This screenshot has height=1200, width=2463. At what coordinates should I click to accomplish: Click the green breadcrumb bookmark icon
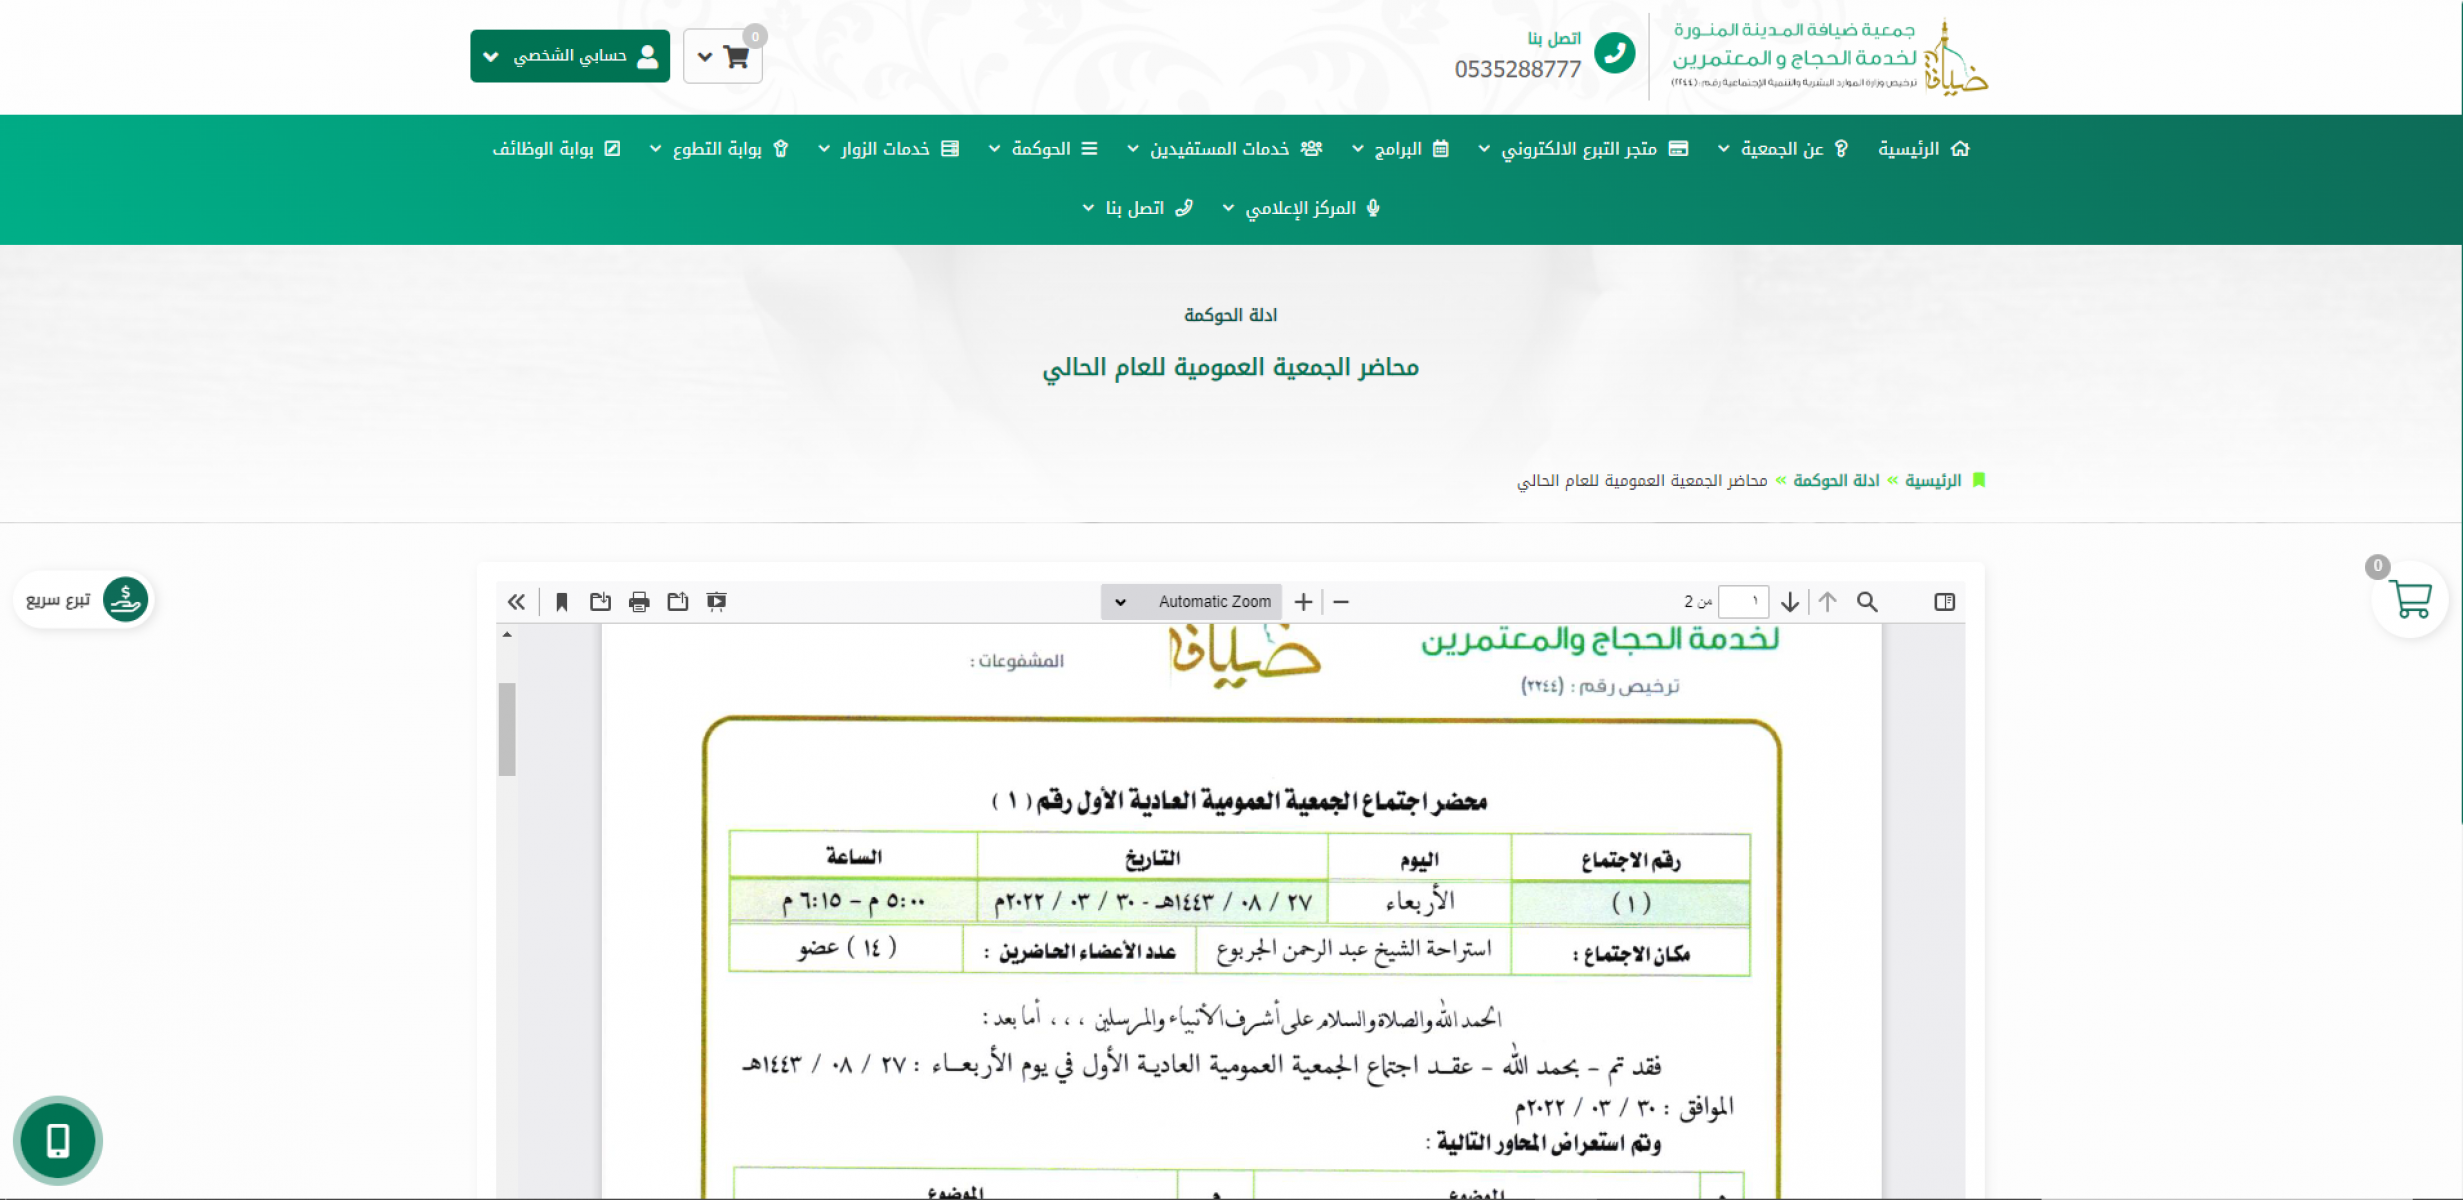tap(1978, 480)
